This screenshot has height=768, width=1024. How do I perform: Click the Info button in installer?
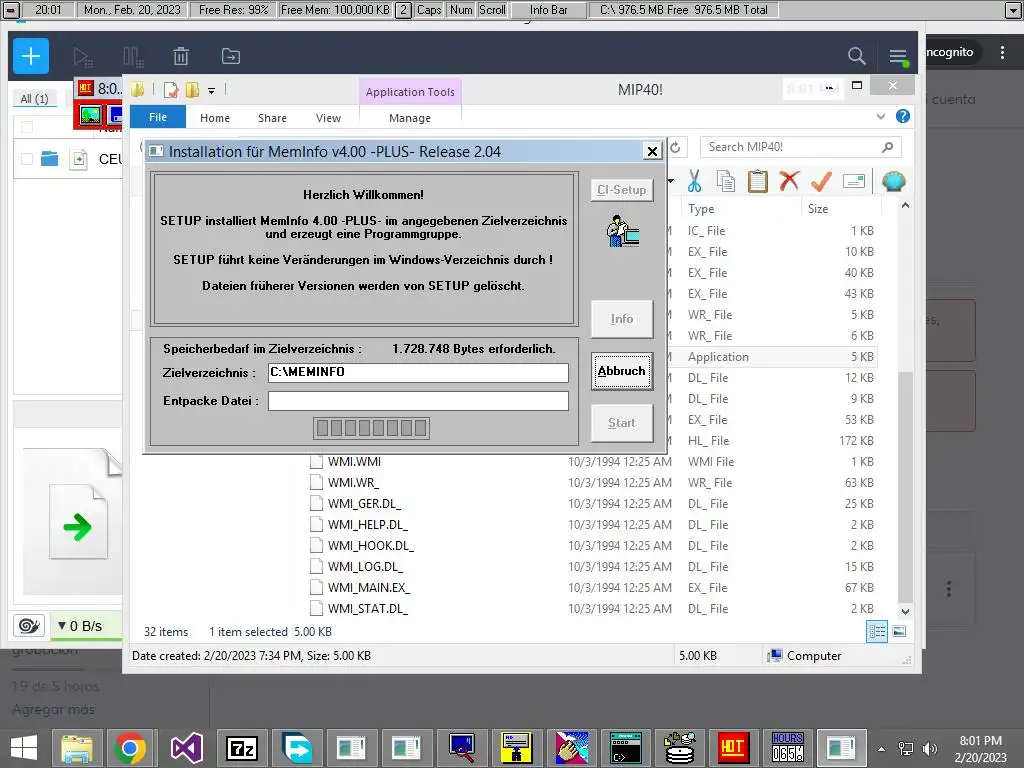622,319
